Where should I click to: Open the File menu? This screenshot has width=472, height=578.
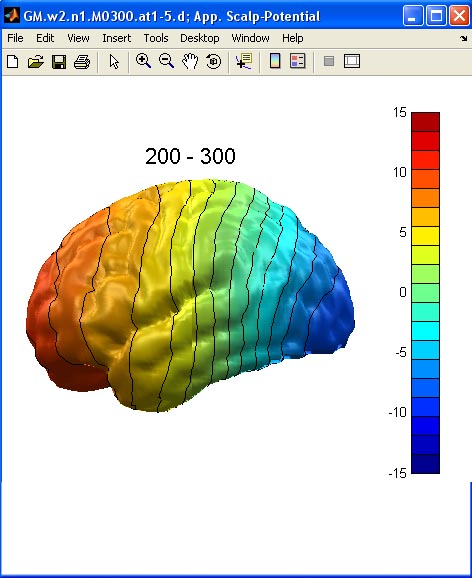15,38
